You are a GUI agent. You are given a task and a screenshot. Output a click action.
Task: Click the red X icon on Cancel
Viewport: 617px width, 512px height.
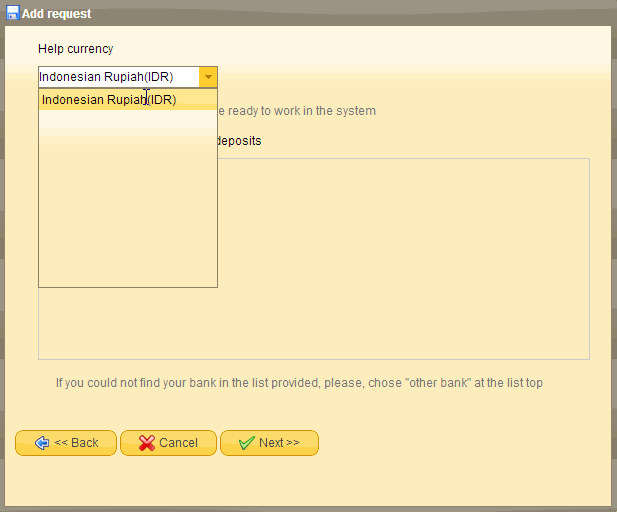(147, 443)
